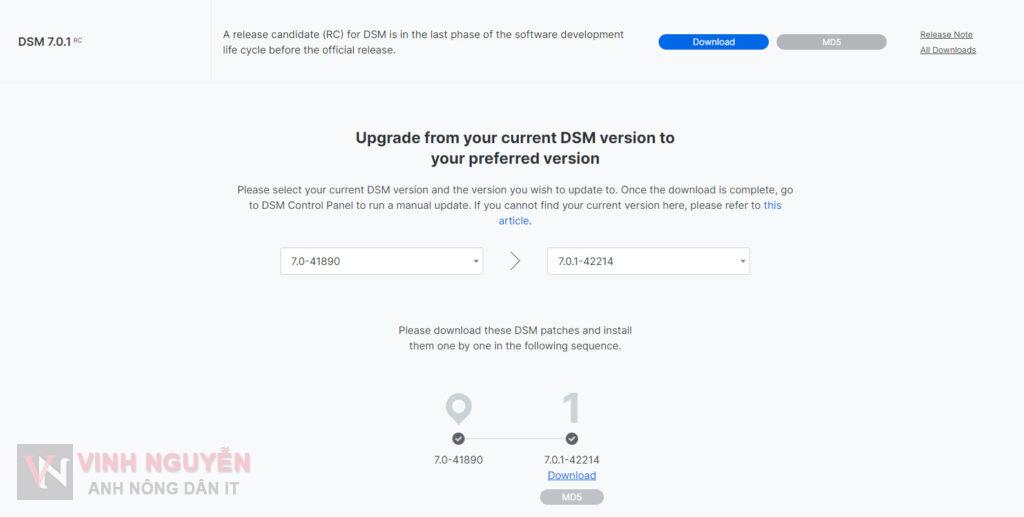1024x517 pixels.
Task: Open the target version 7.0.1-42214 dropdown
Action: tap(648, 261)
